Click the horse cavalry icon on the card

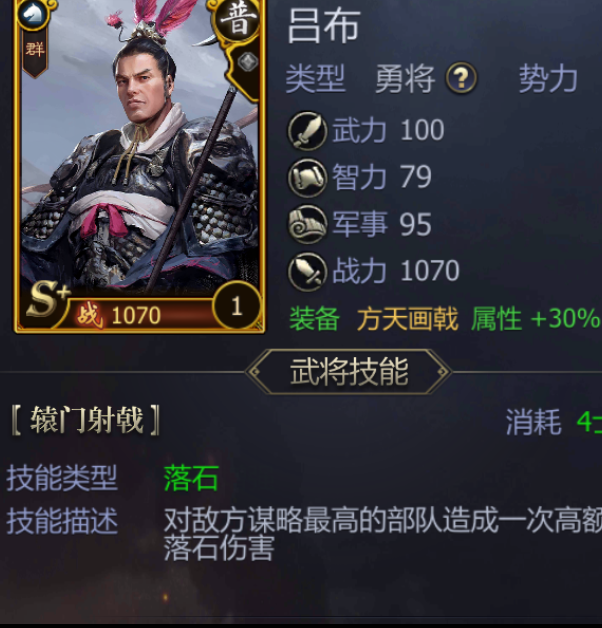coord(34,14)
